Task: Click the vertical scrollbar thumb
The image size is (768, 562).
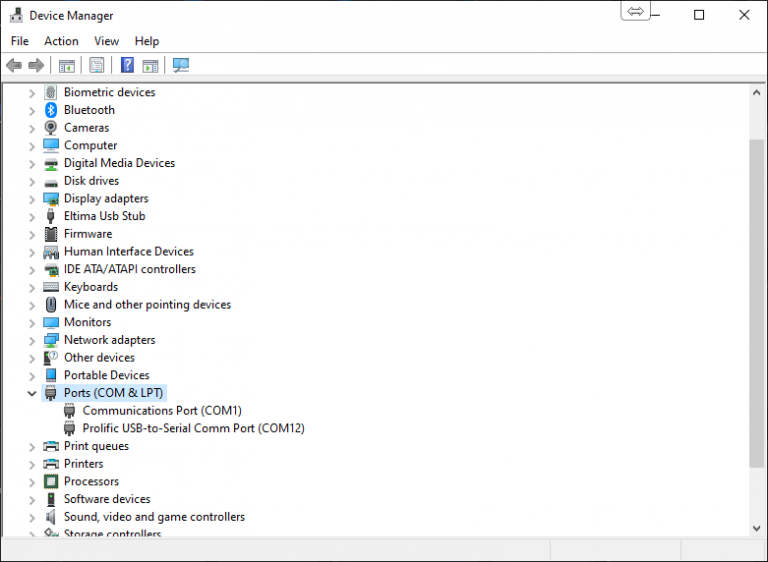Action: pos(756,303)
